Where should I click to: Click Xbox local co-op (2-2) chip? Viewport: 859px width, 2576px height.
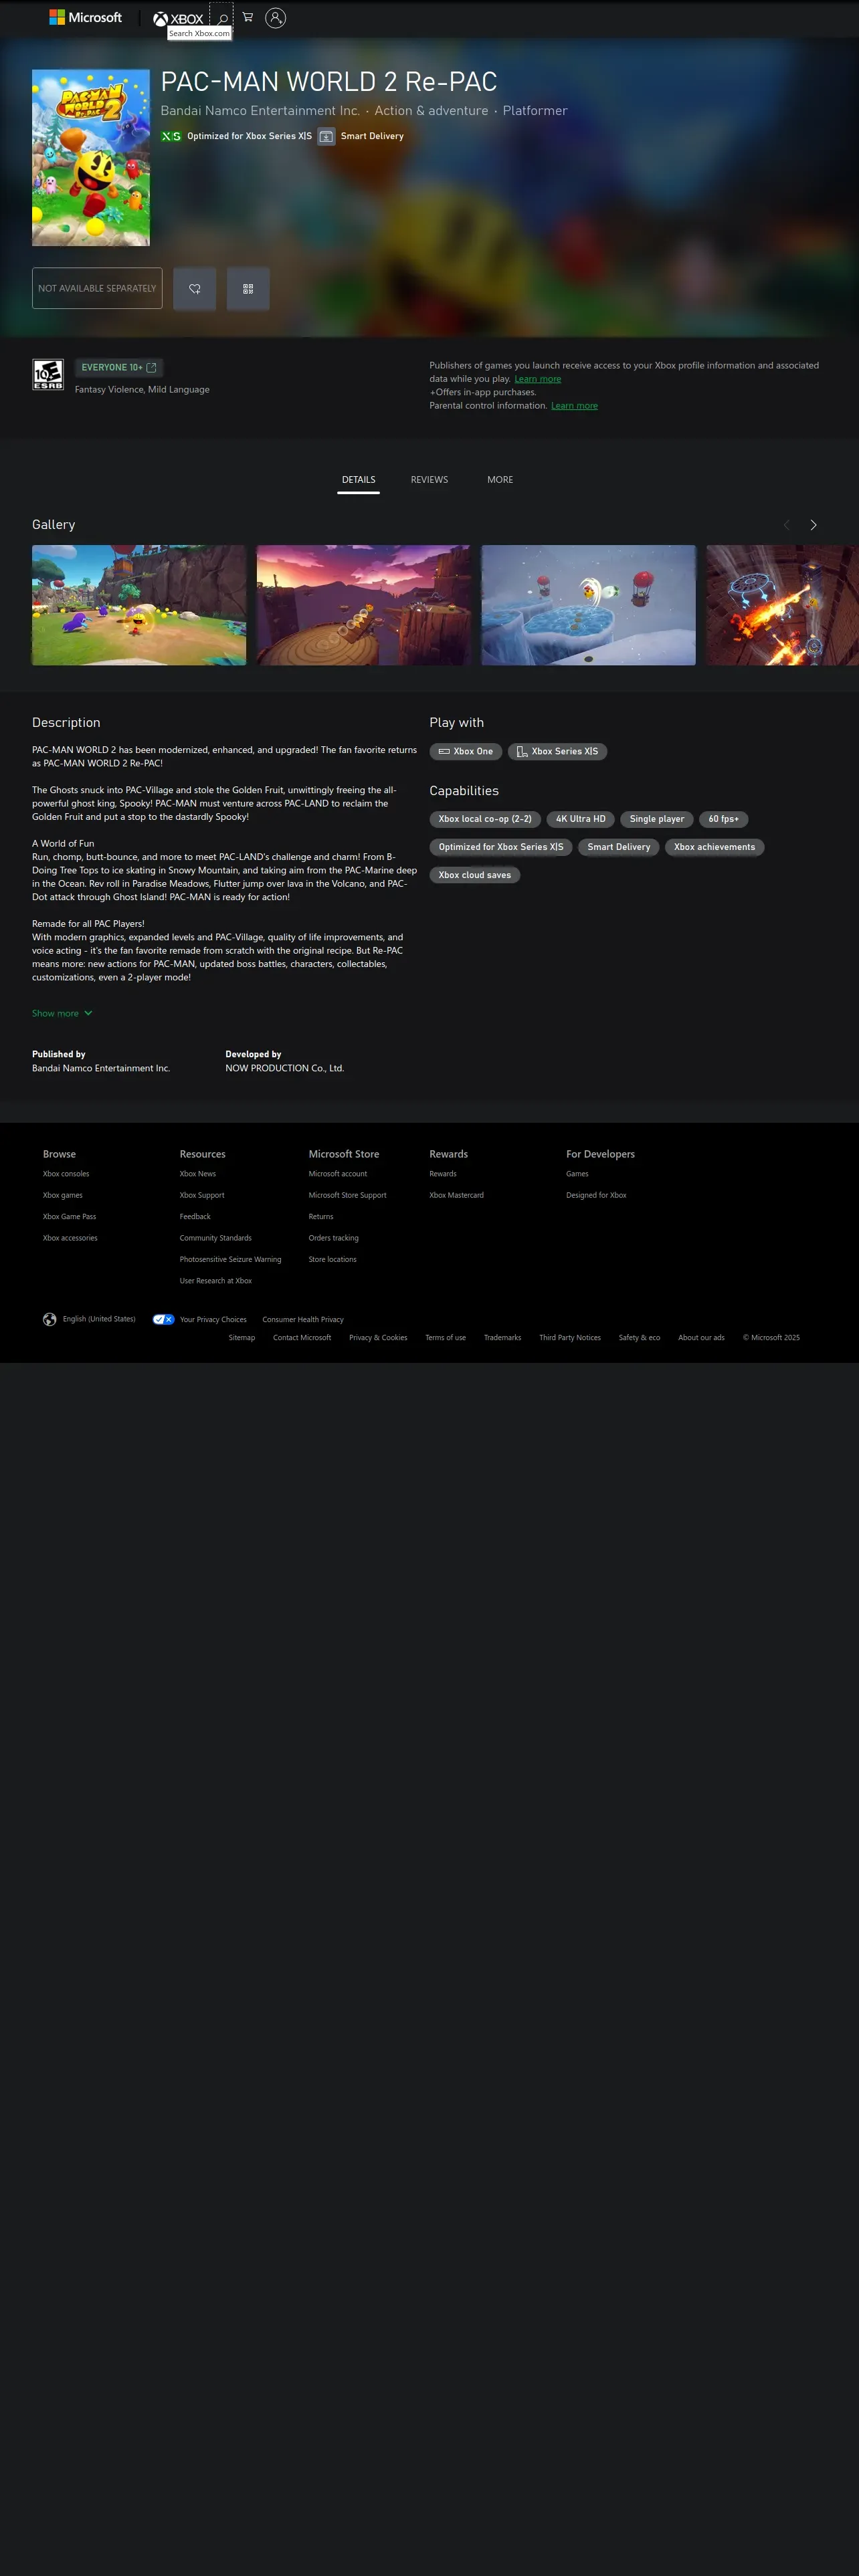(485, 819)
